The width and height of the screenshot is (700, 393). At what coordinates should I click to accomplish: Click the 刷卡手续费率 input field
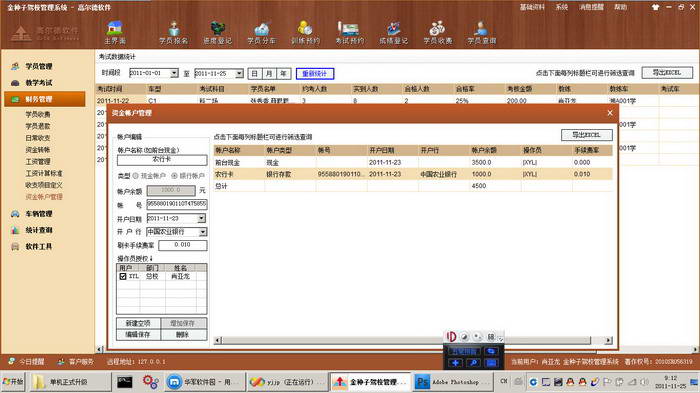(x=183, y=245)
